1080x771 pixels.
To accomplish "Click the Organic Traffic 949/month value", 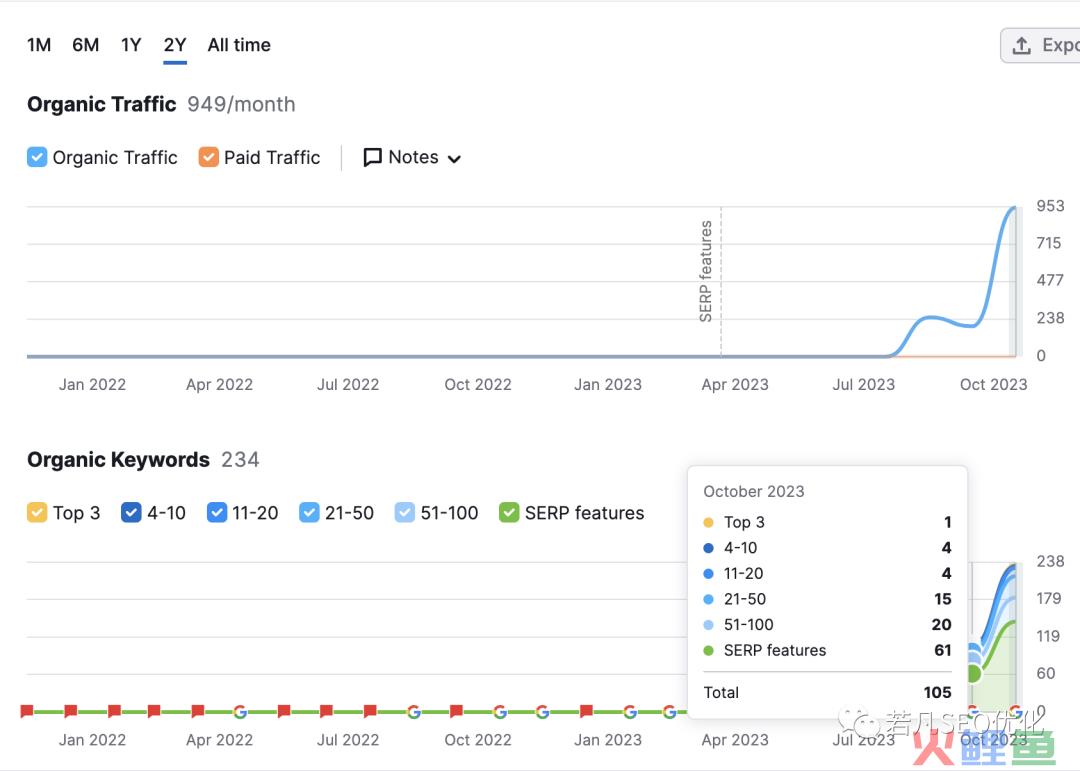I will tap(241, 104).
